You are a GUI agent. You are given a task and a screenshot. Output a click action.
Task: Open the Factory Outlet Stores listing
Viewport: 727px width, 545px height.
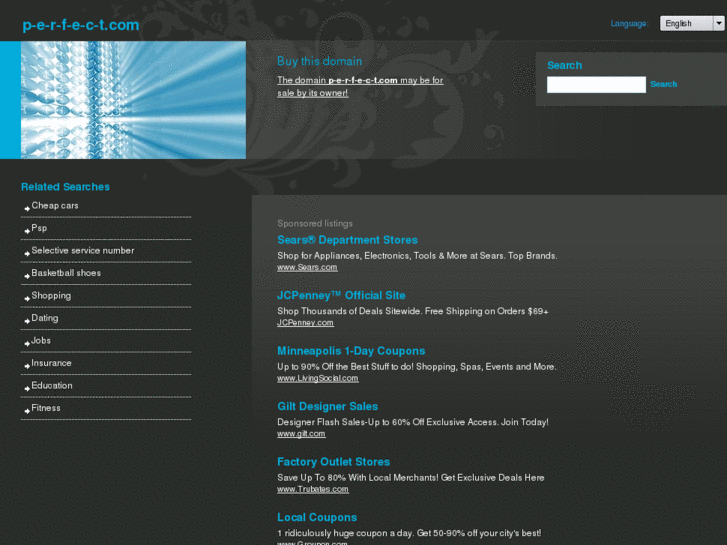click(333, 462)
